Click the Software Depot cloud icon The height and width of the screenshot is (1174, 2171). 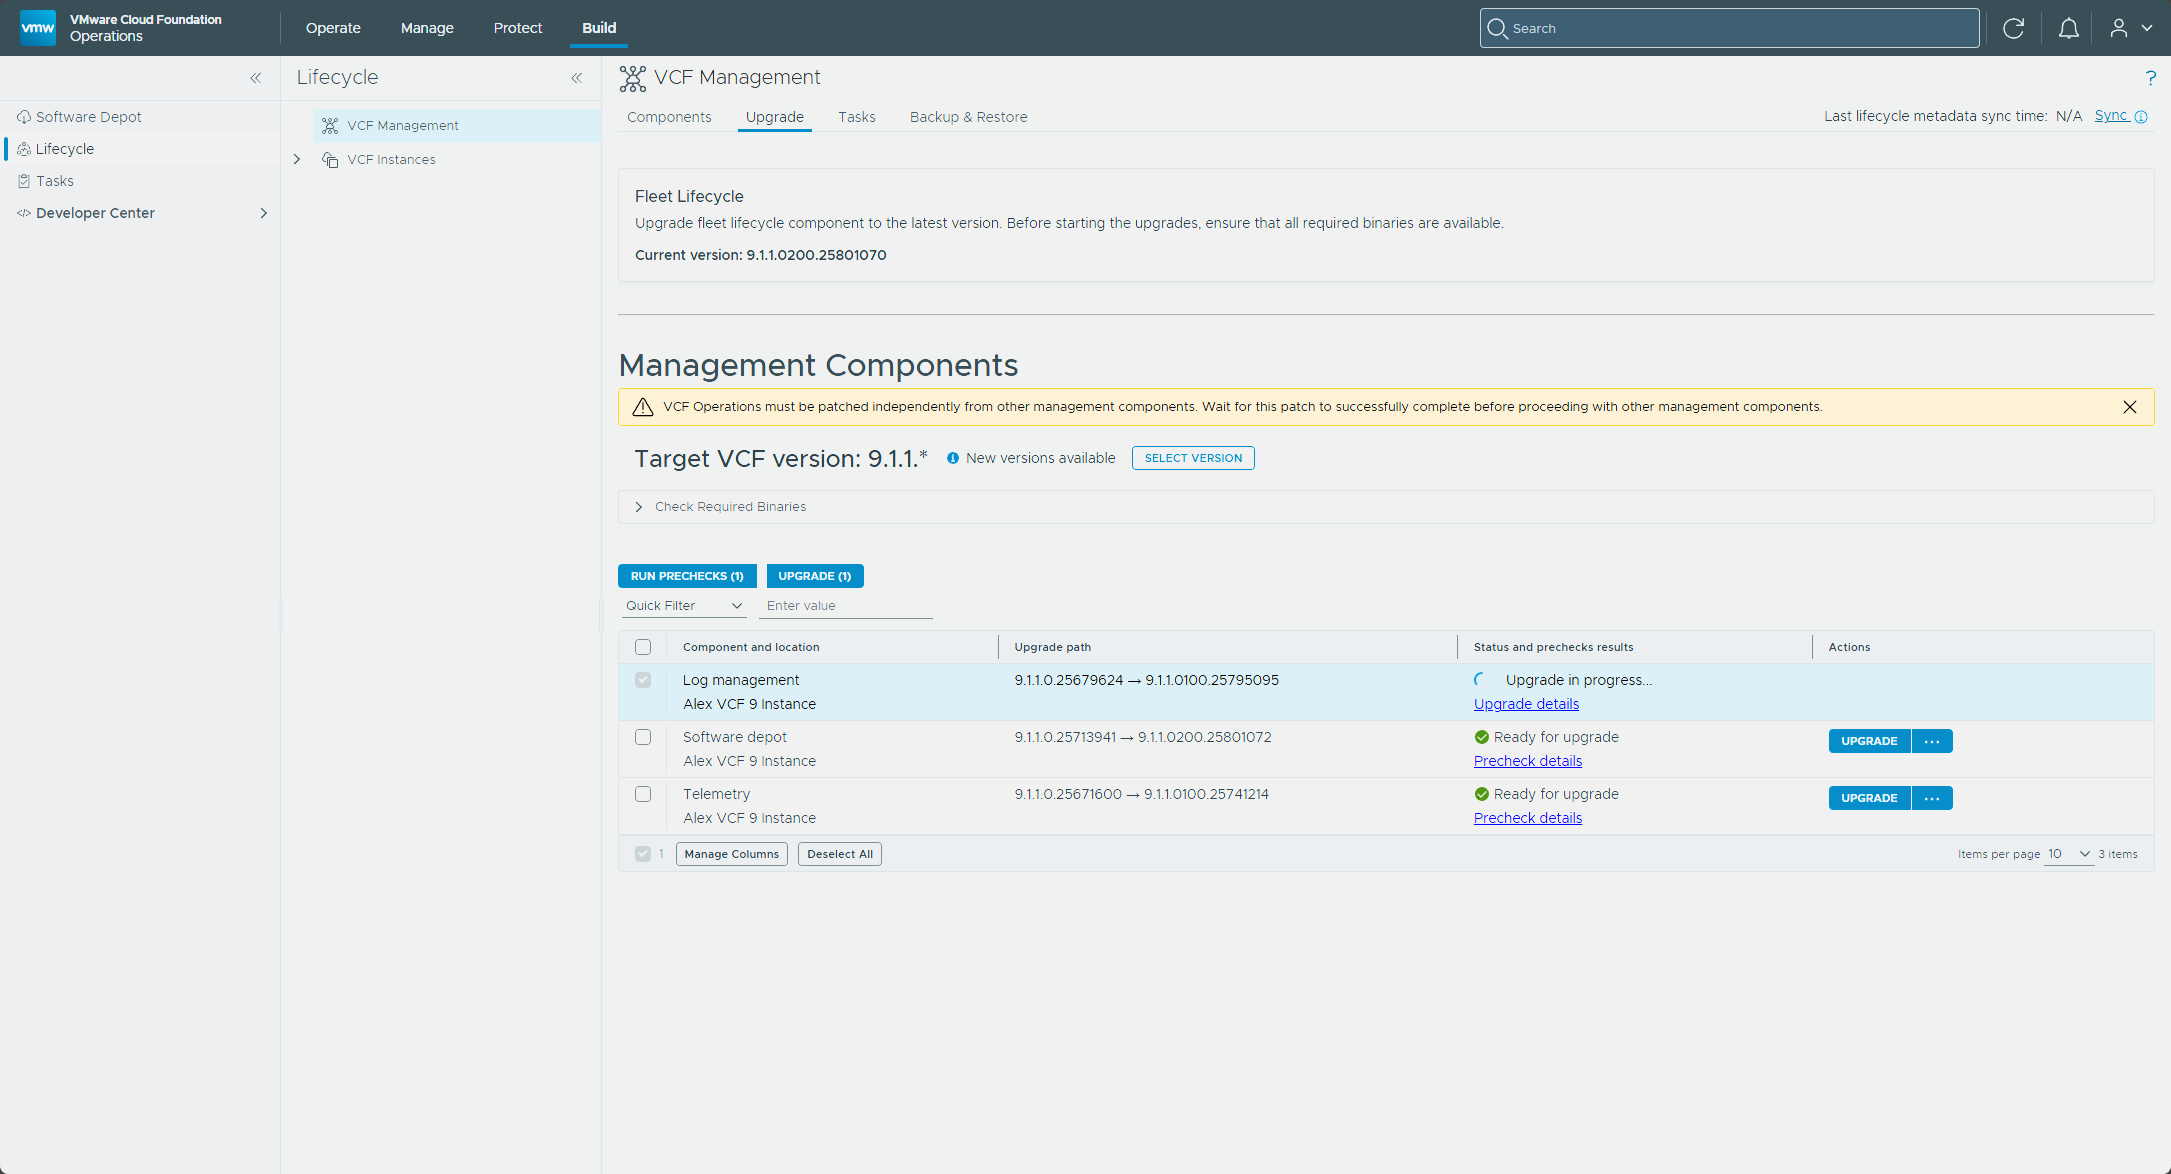(x=24, y=117)
